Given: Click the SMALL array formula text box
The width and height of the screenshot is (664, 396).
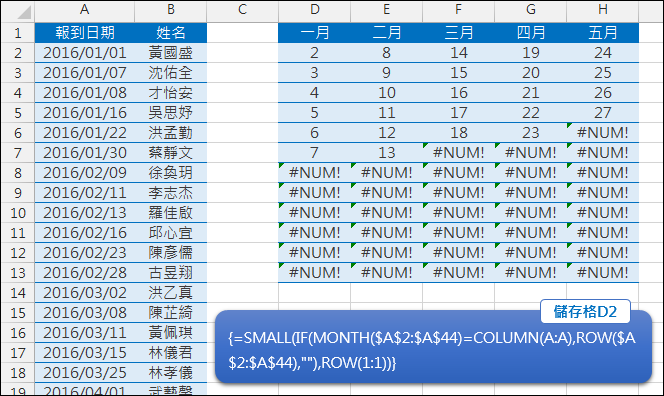Looking at the screenshot, I should (433, 347).
